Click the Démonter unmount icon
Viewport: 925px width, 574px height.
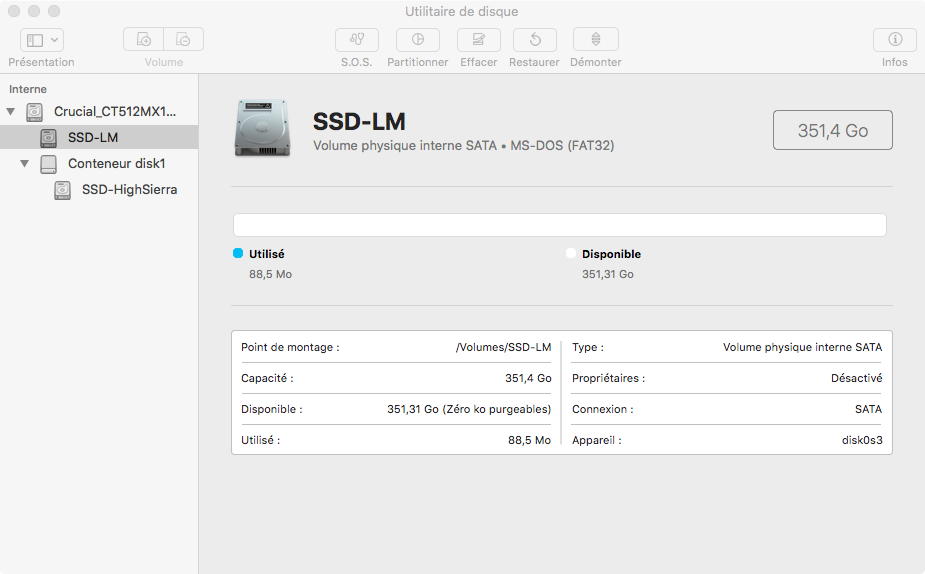596,40
